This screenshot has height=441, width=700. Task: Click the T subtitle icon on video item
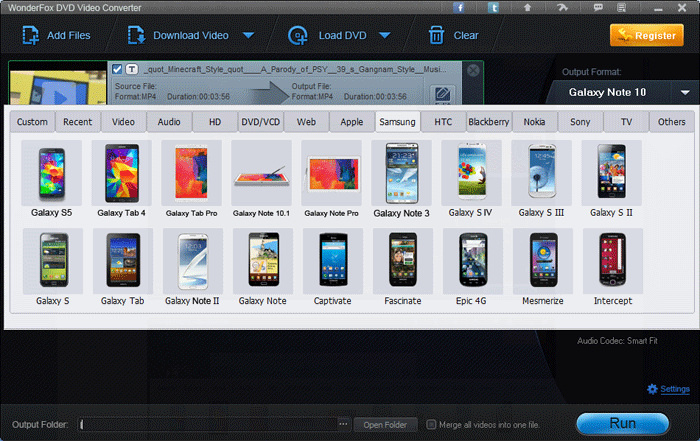click(131, 69)
